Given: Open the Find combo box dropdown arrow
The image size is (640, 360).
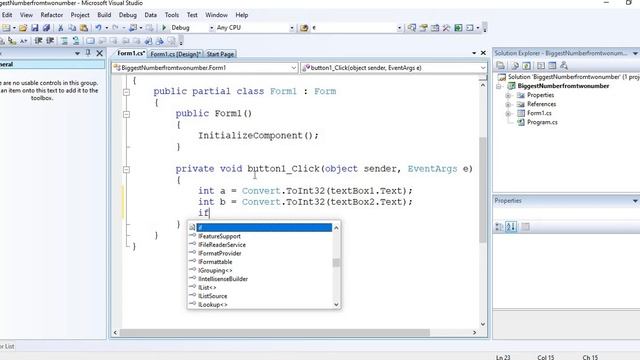Looking at the screenshot, I should 399,28.
